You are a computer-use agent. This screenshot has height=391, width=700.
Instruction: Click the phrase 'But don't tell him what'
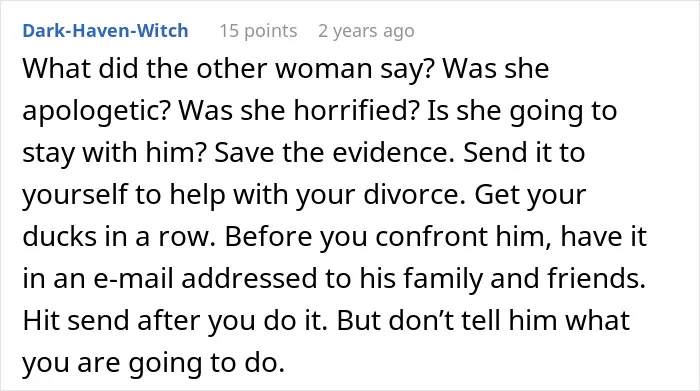[483, 320]
